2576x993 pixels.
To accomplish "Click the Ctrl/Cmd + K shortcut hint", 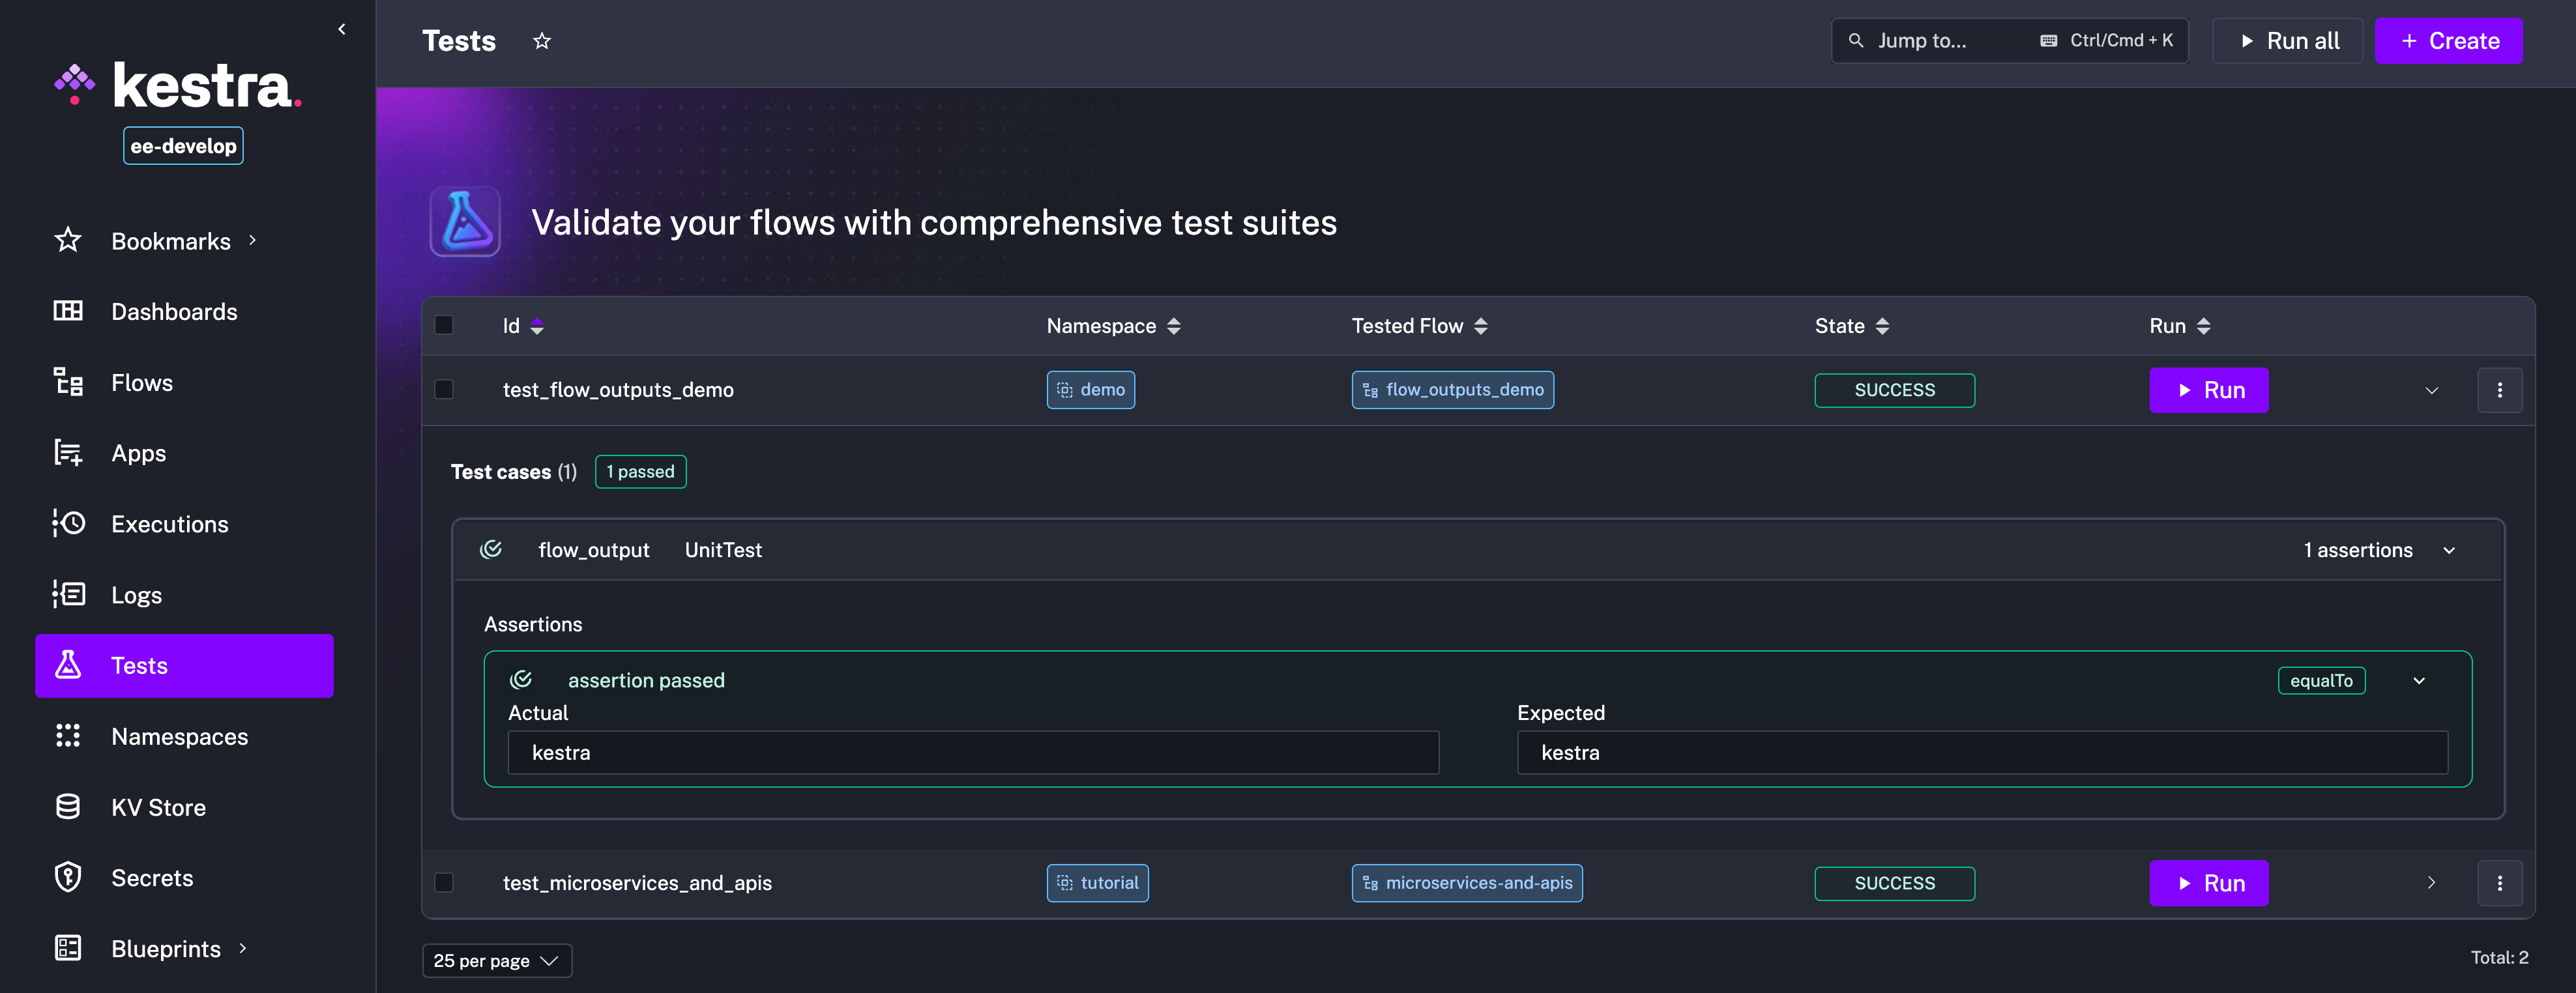I will [x=2107, y=41].
